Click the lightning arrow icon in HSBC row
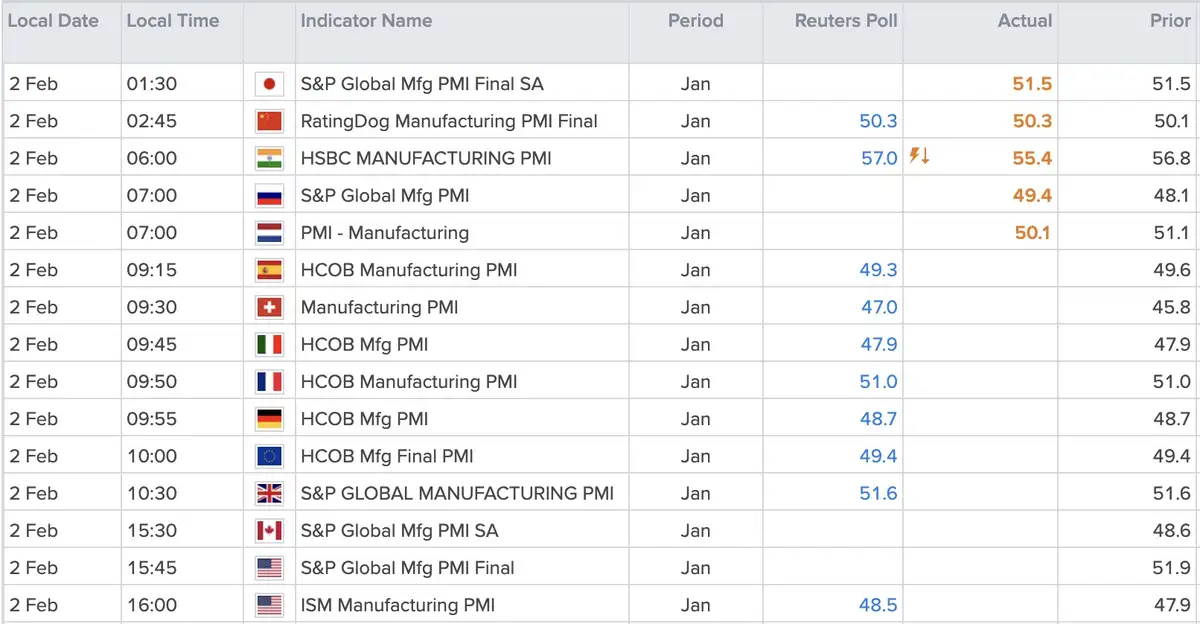 click(919, 156)
